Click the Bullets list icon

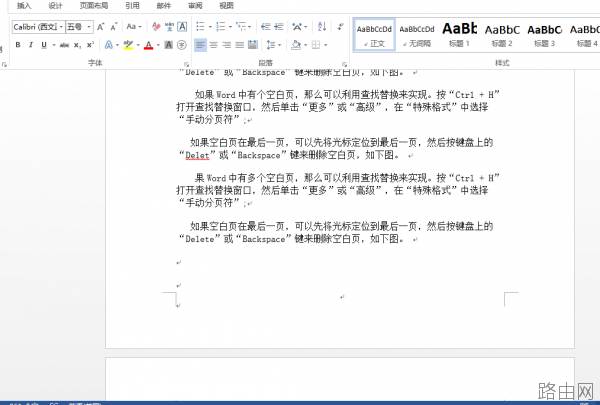point(200,26)
